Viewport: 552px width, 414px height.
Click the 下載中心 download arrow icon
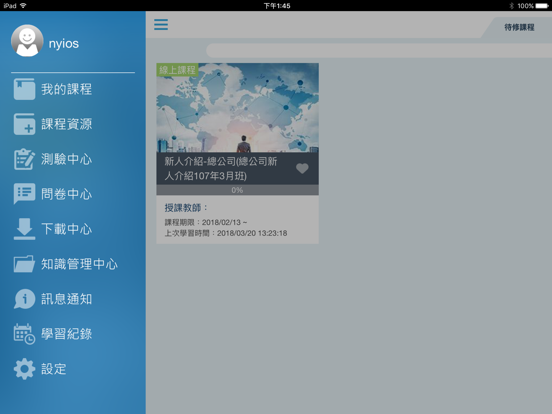(24, 229)
